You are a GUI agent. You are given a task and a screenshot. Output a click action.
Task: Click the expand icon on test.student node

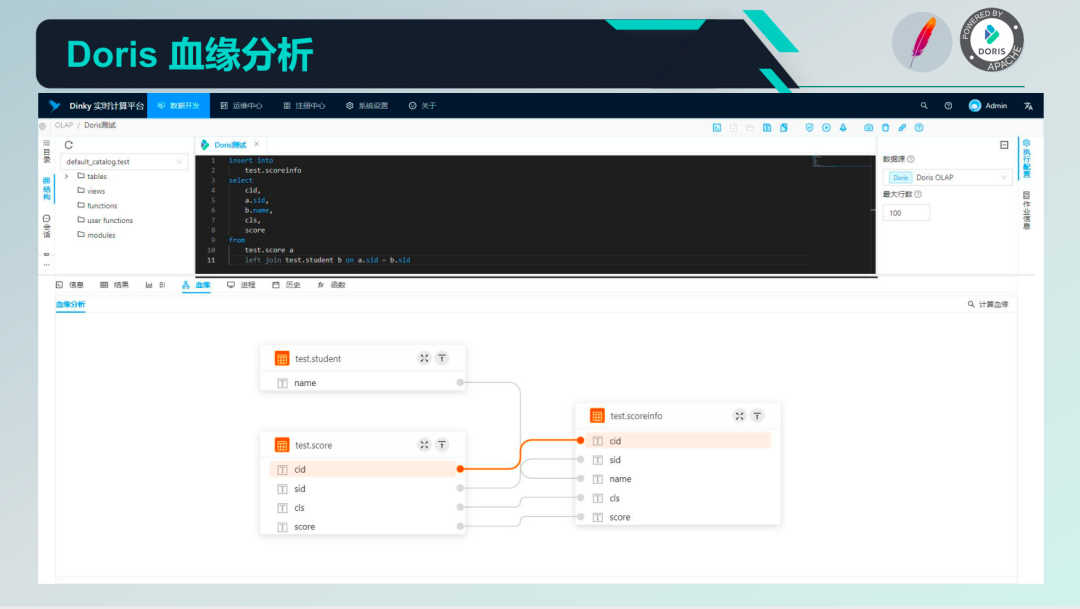424,358
